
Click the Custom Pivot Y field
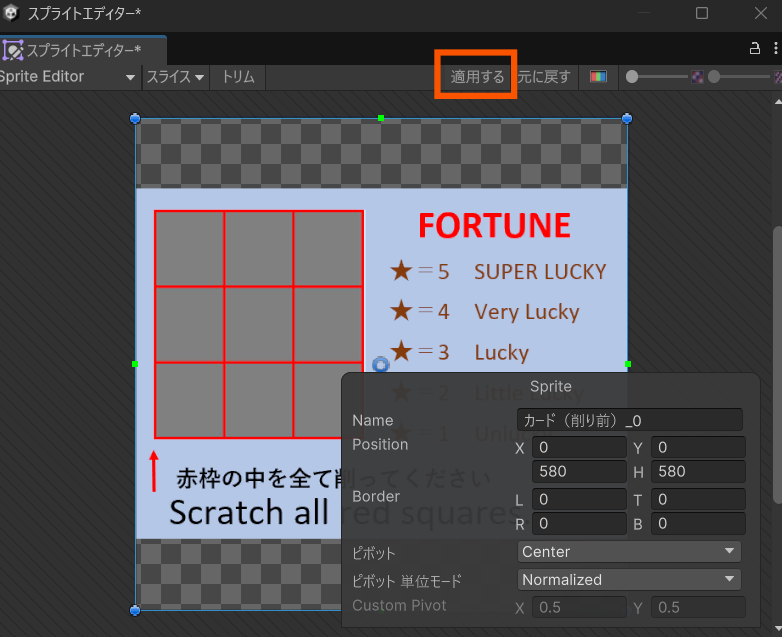pos(698,607)
